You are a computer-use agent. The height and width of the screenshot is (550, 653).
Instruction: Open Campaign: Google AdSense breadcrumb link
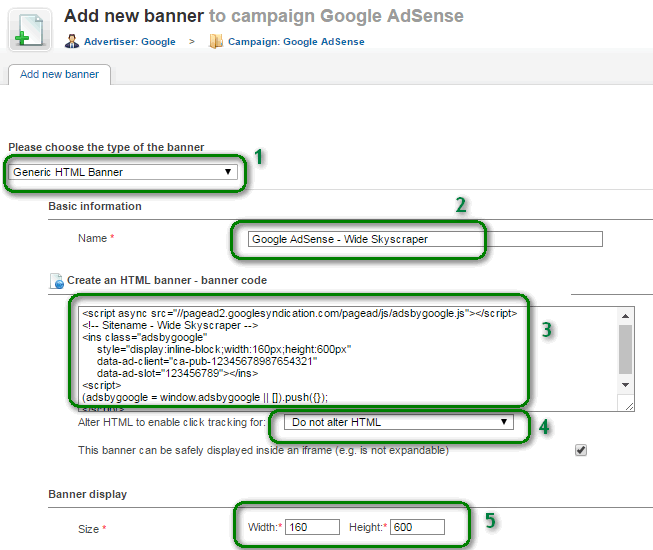296,42
